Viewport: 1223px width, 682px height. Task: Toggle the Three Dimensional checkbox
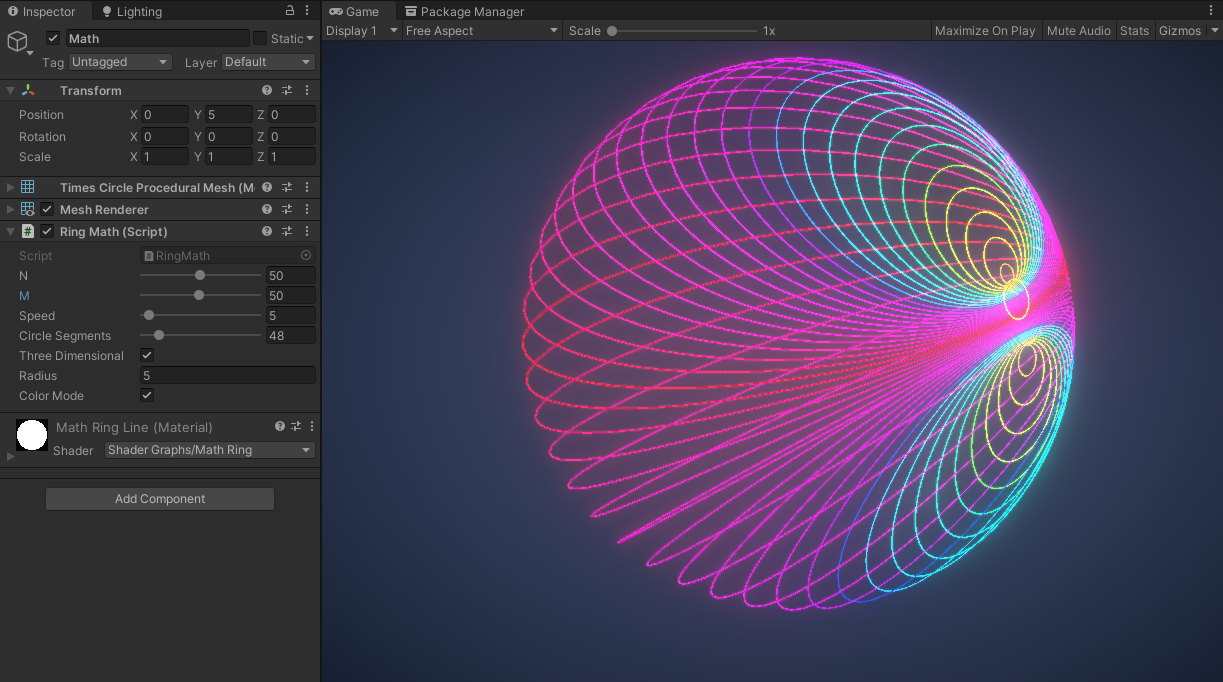(147, 356)
